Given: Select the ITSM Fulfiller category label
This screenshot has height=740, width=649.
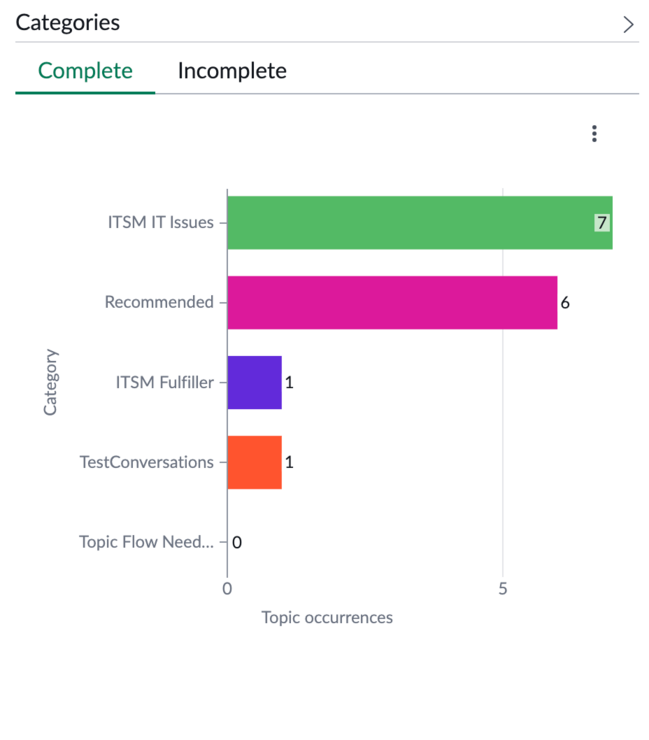Looking at the screenshot, I should click(x=164, y=382).
